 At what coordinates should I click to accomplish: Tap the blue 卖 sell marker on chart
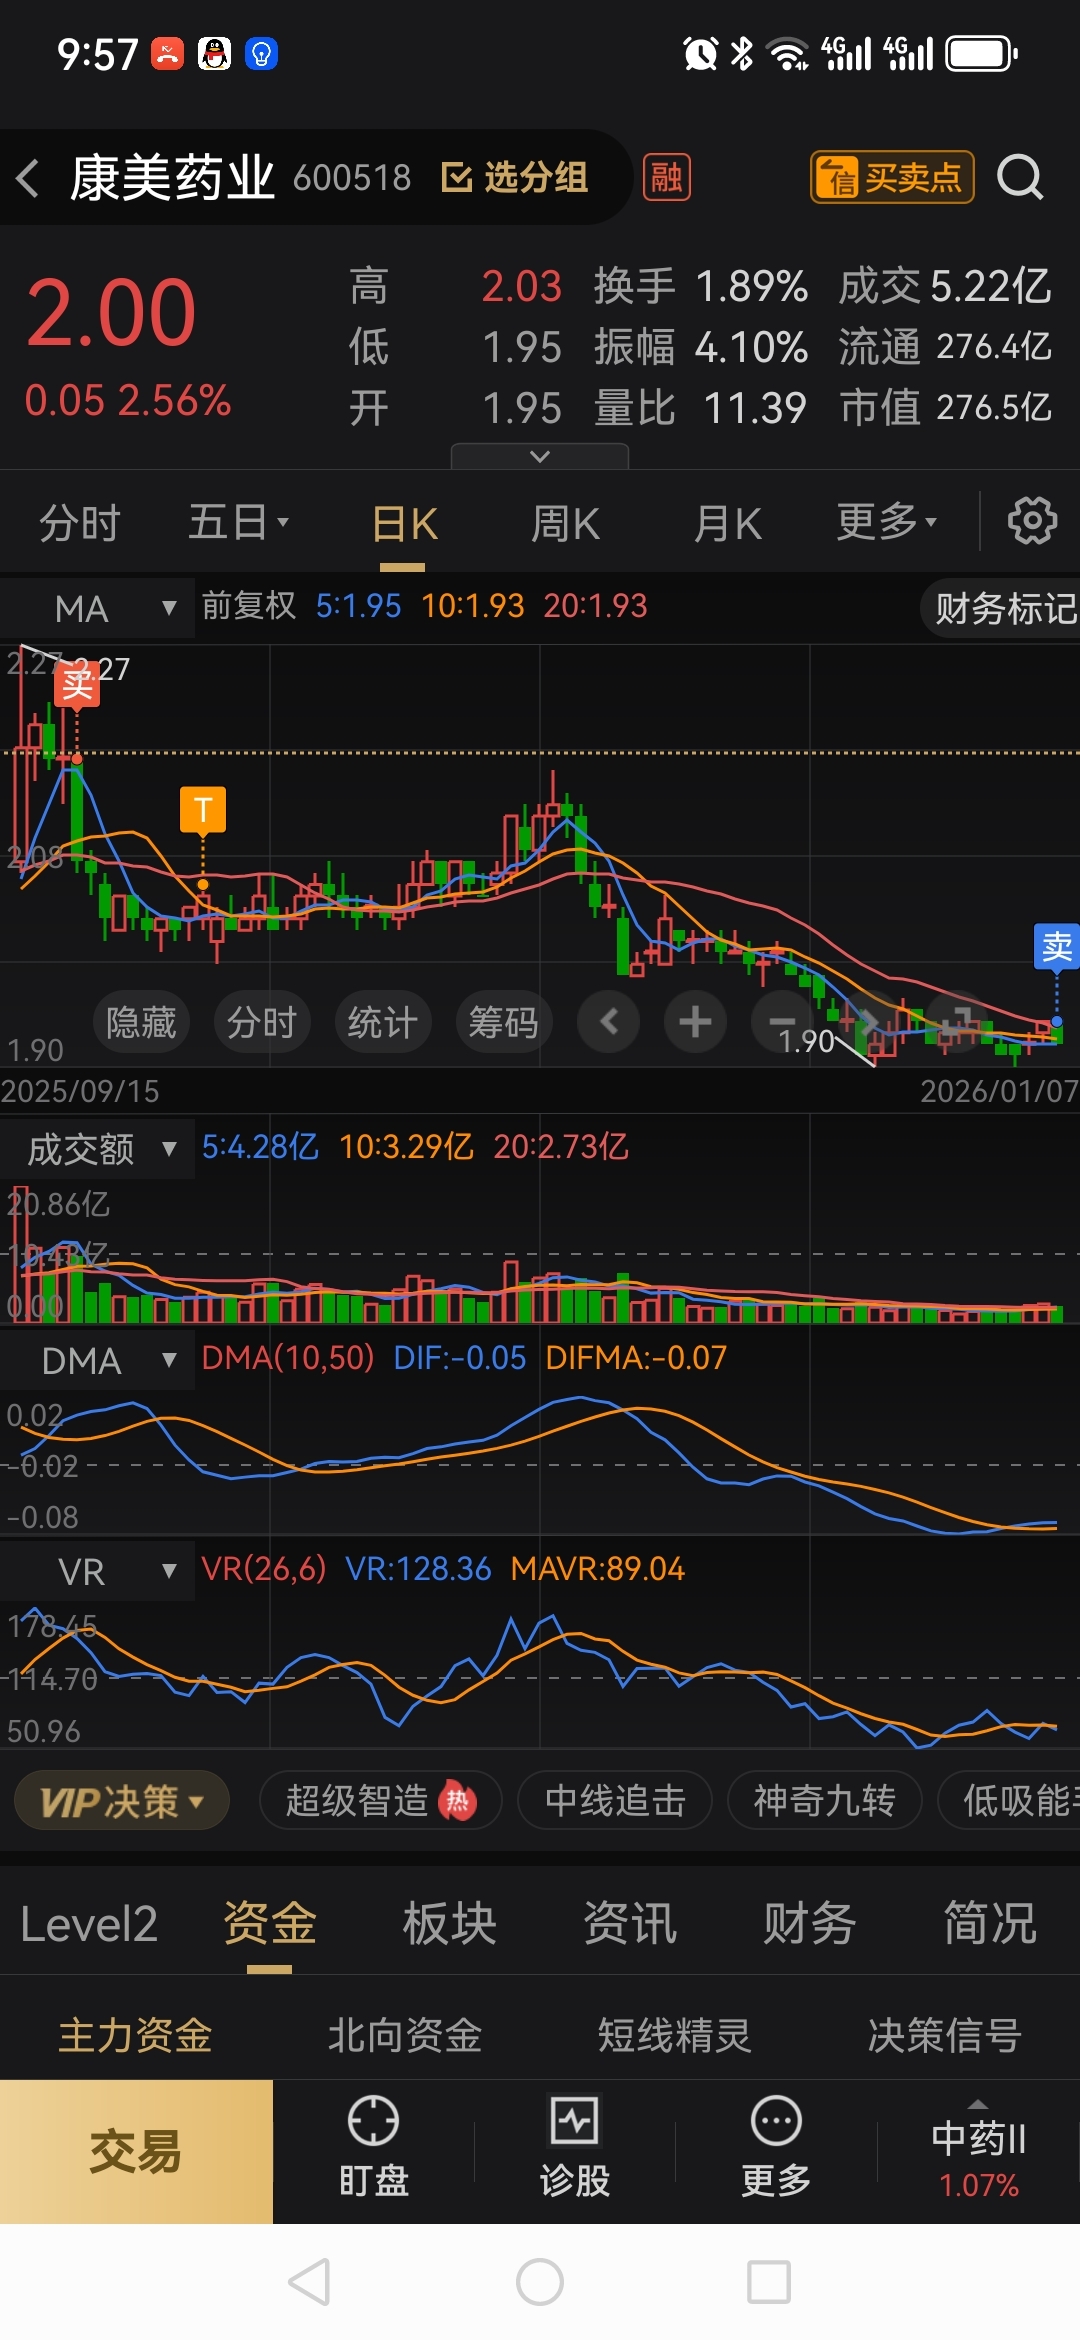coord(1056,946)
